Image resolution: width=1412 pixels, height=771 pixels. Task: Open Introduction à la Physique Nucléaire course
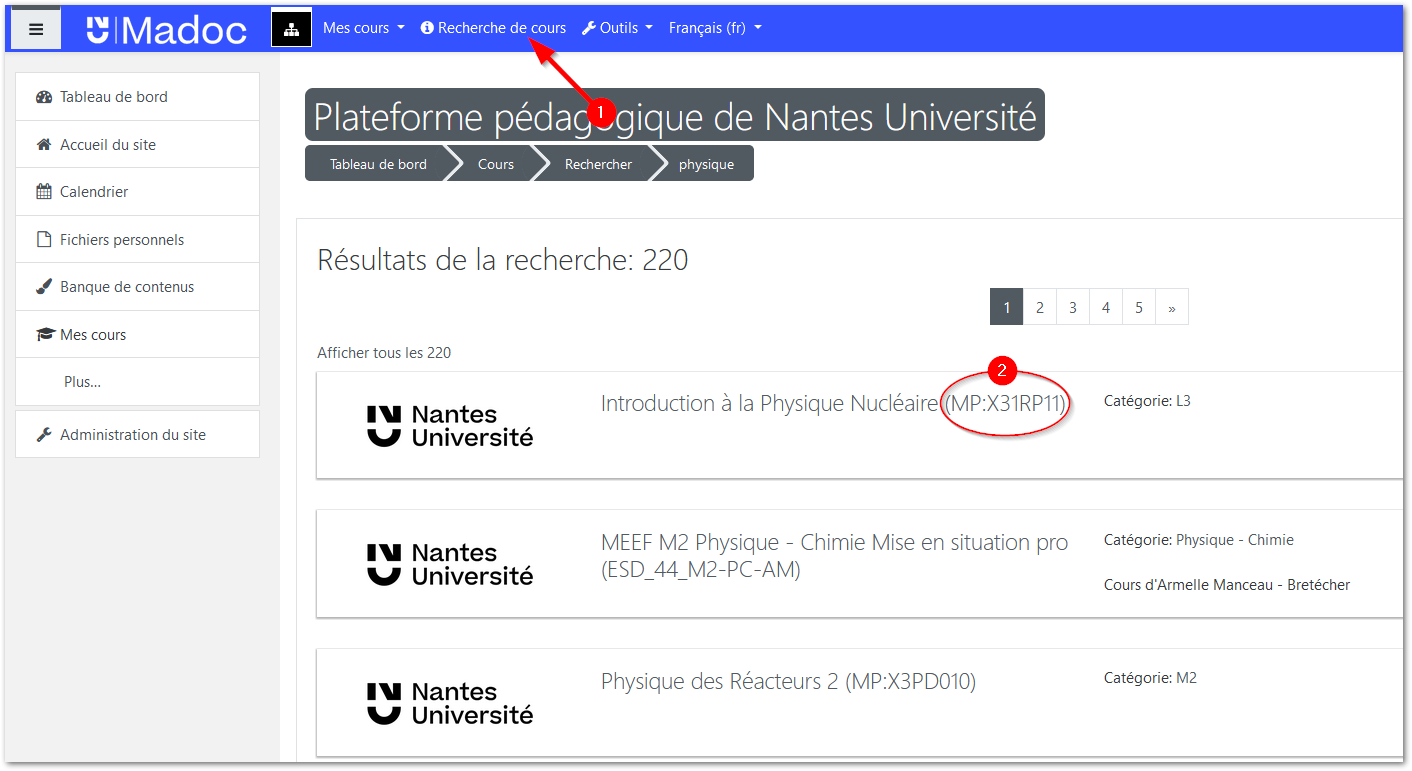[x=769, y=404]
